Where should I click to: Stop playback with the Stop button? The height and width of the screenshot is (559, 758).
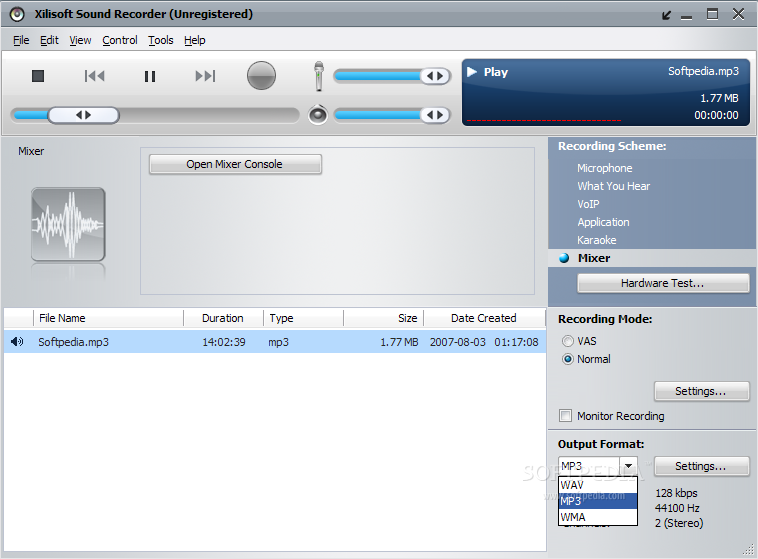(38, 76)
